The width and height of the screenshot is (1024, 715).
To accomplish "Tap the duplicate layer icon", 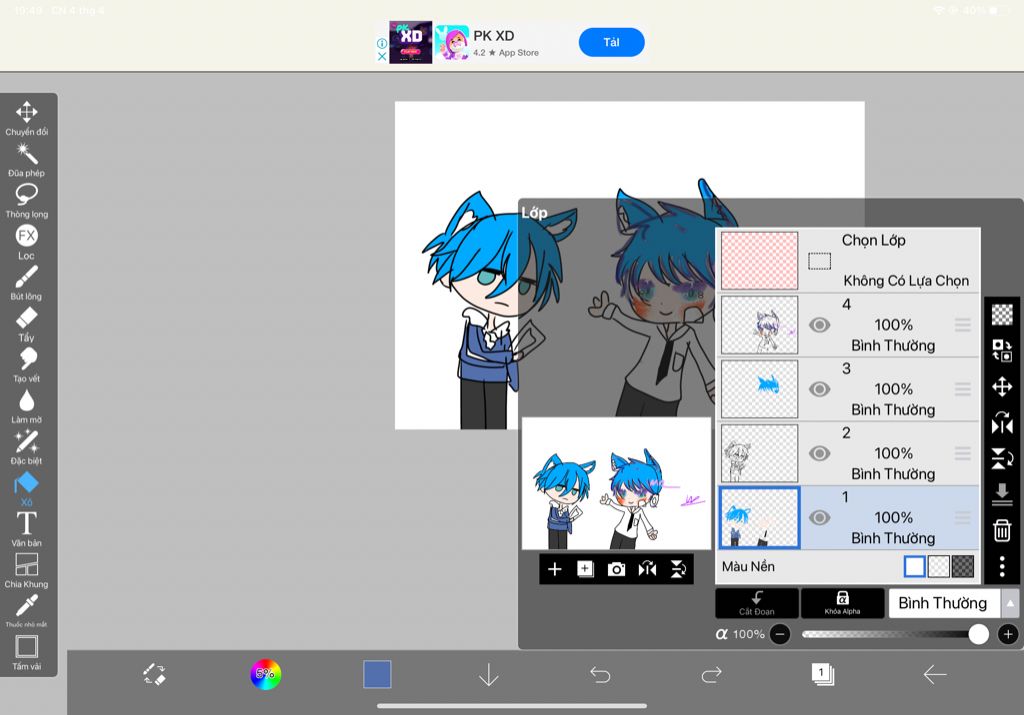I will click(x=585, y=569).
